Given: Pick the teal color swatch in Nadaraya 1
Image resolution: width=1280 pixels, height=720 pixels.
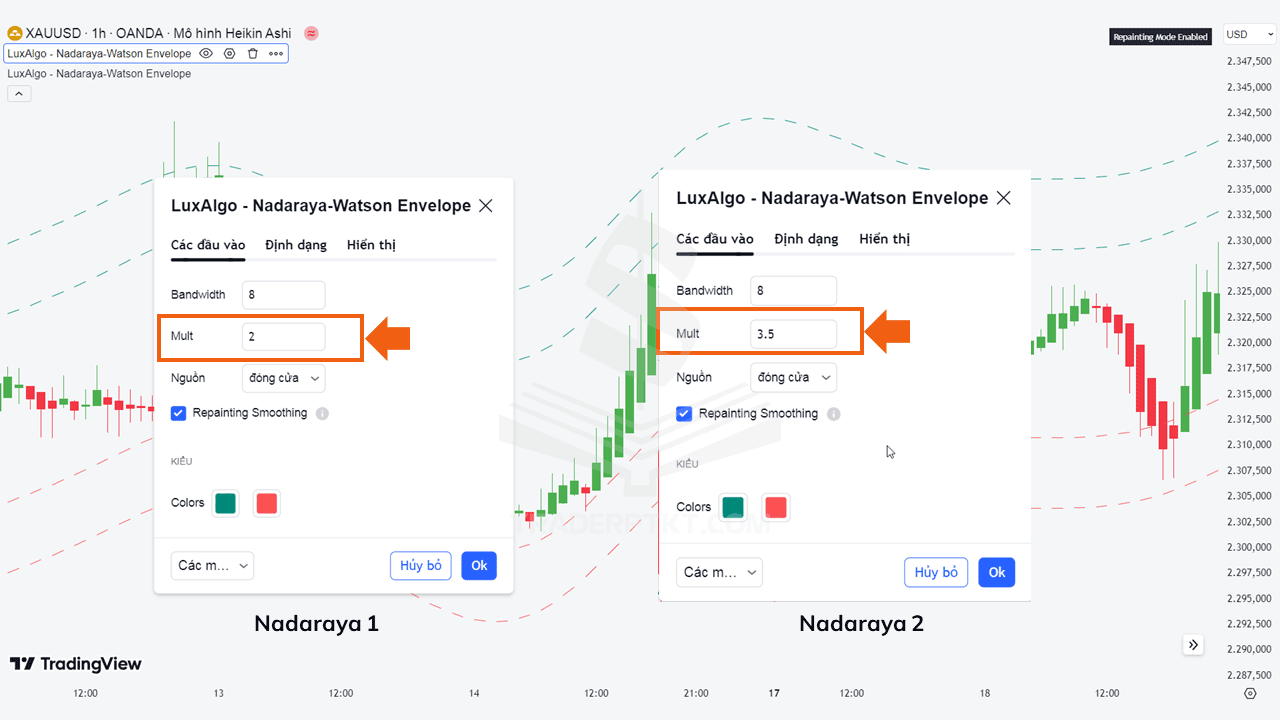Looking at the screenshot, I should pyautogui.click(x=225, y=503).
